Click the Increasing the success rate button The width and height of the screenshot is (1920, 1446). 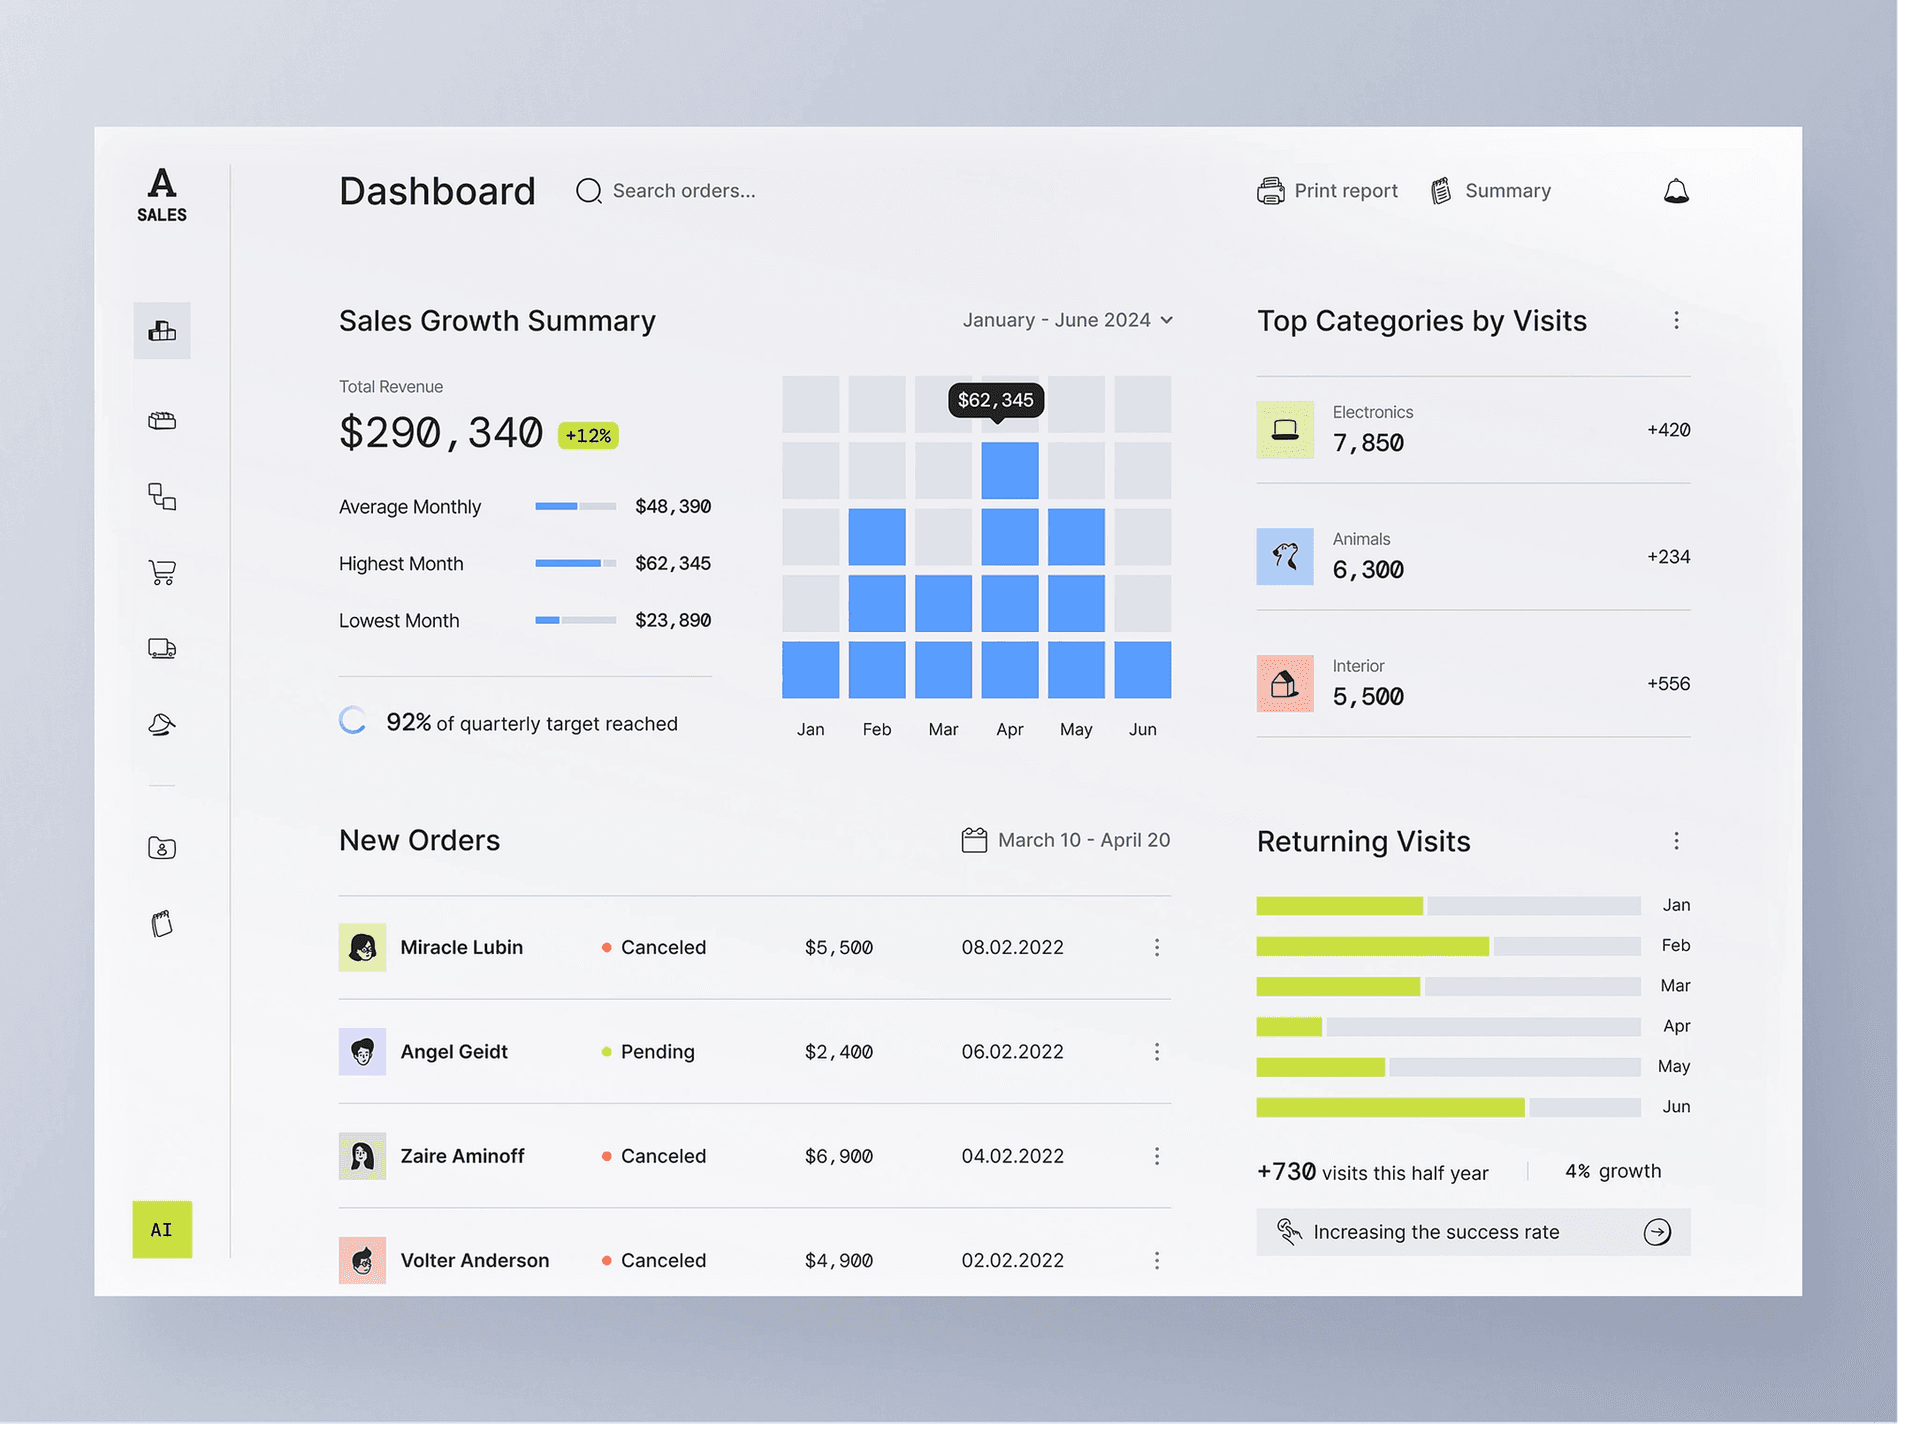tap(1472, 1231)
